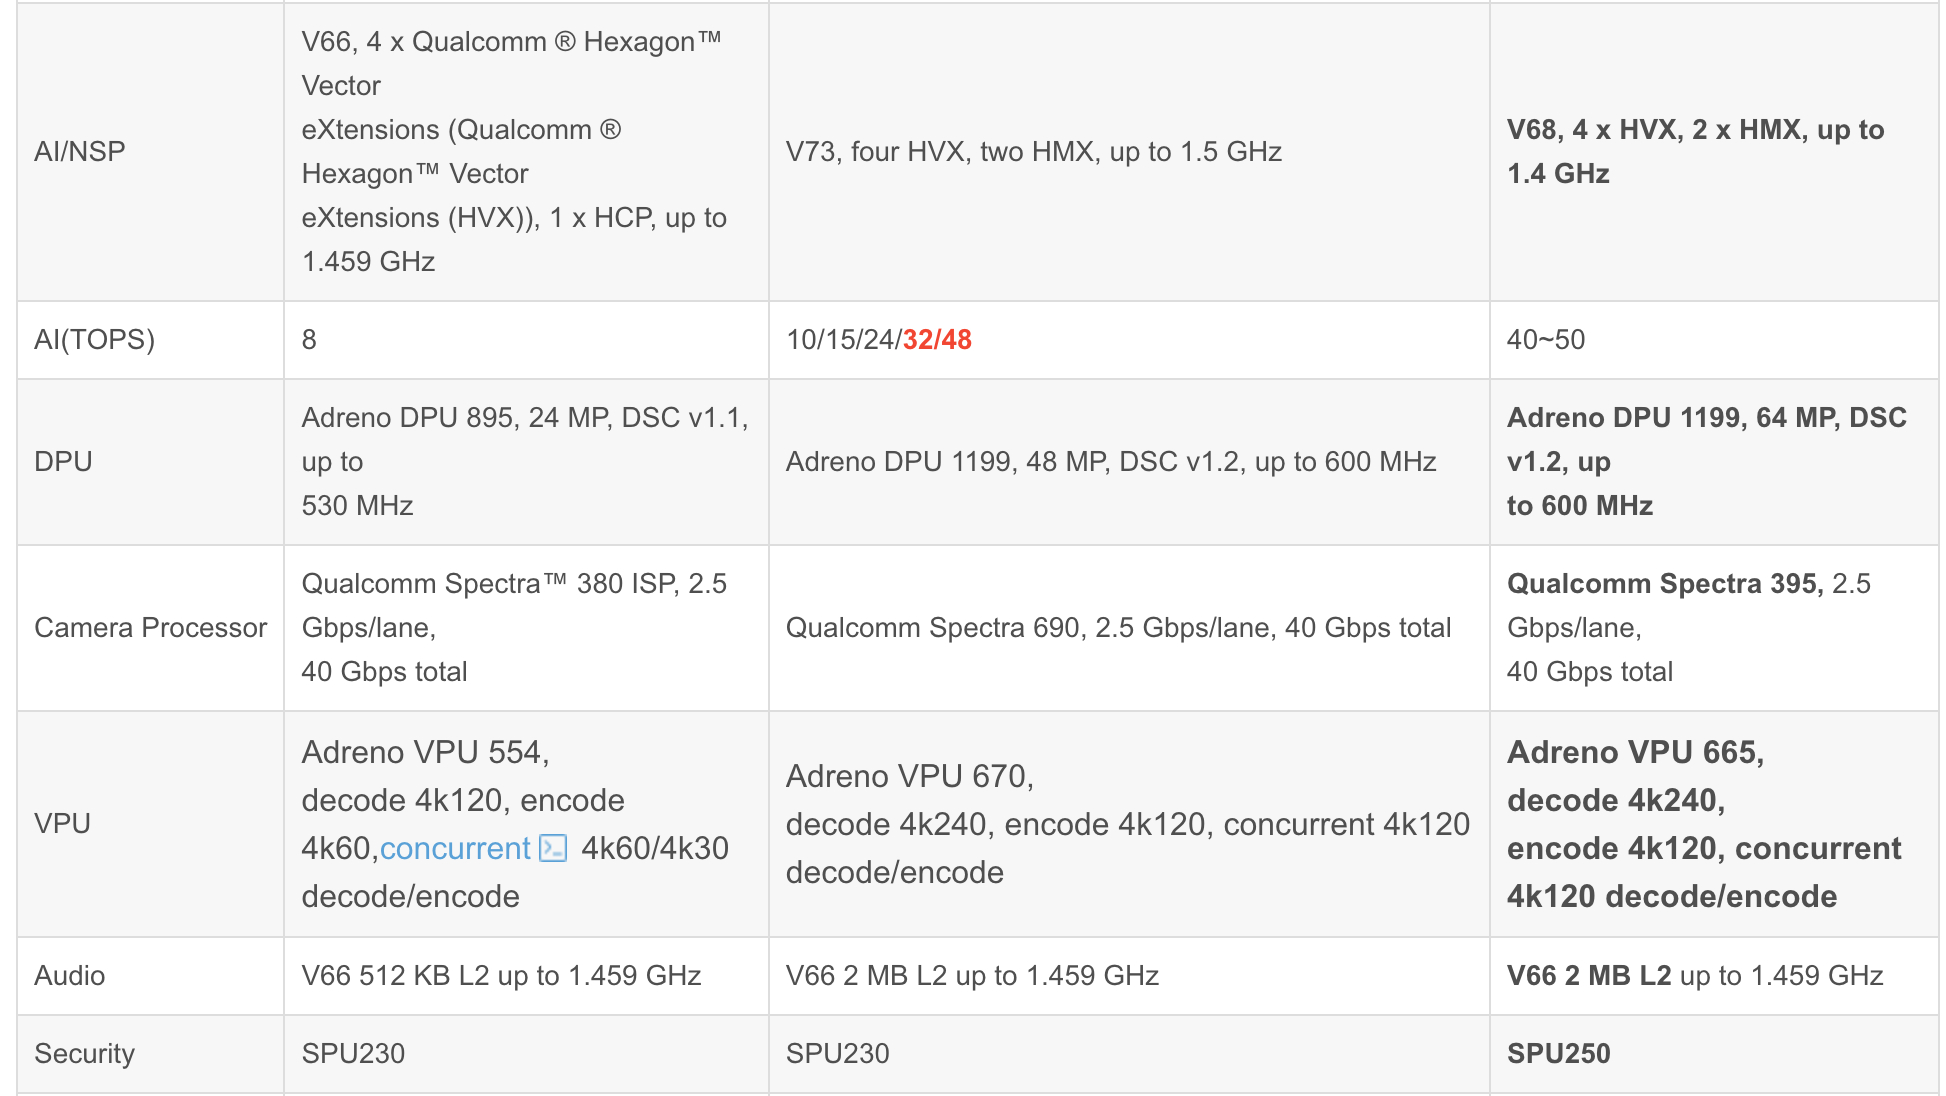Select the Security row label
Image resolution: width=1946 pixels, height=1096 pixels.
84,1054
